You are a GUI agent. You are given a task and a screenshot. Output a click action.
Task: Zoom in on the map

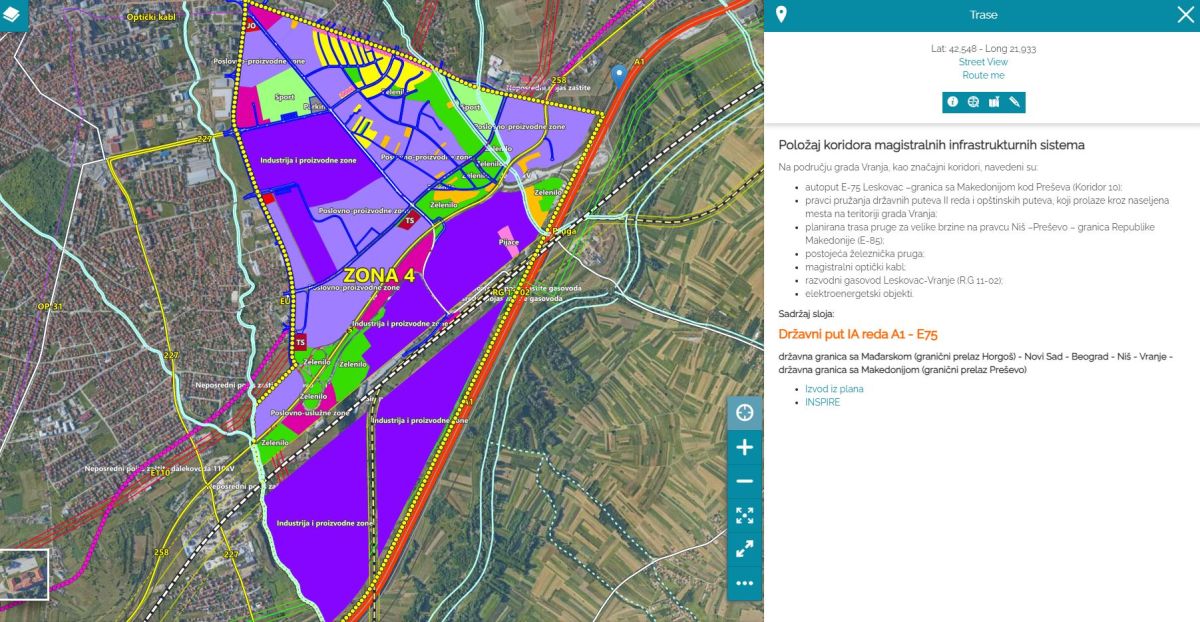(x=744, y=447)
